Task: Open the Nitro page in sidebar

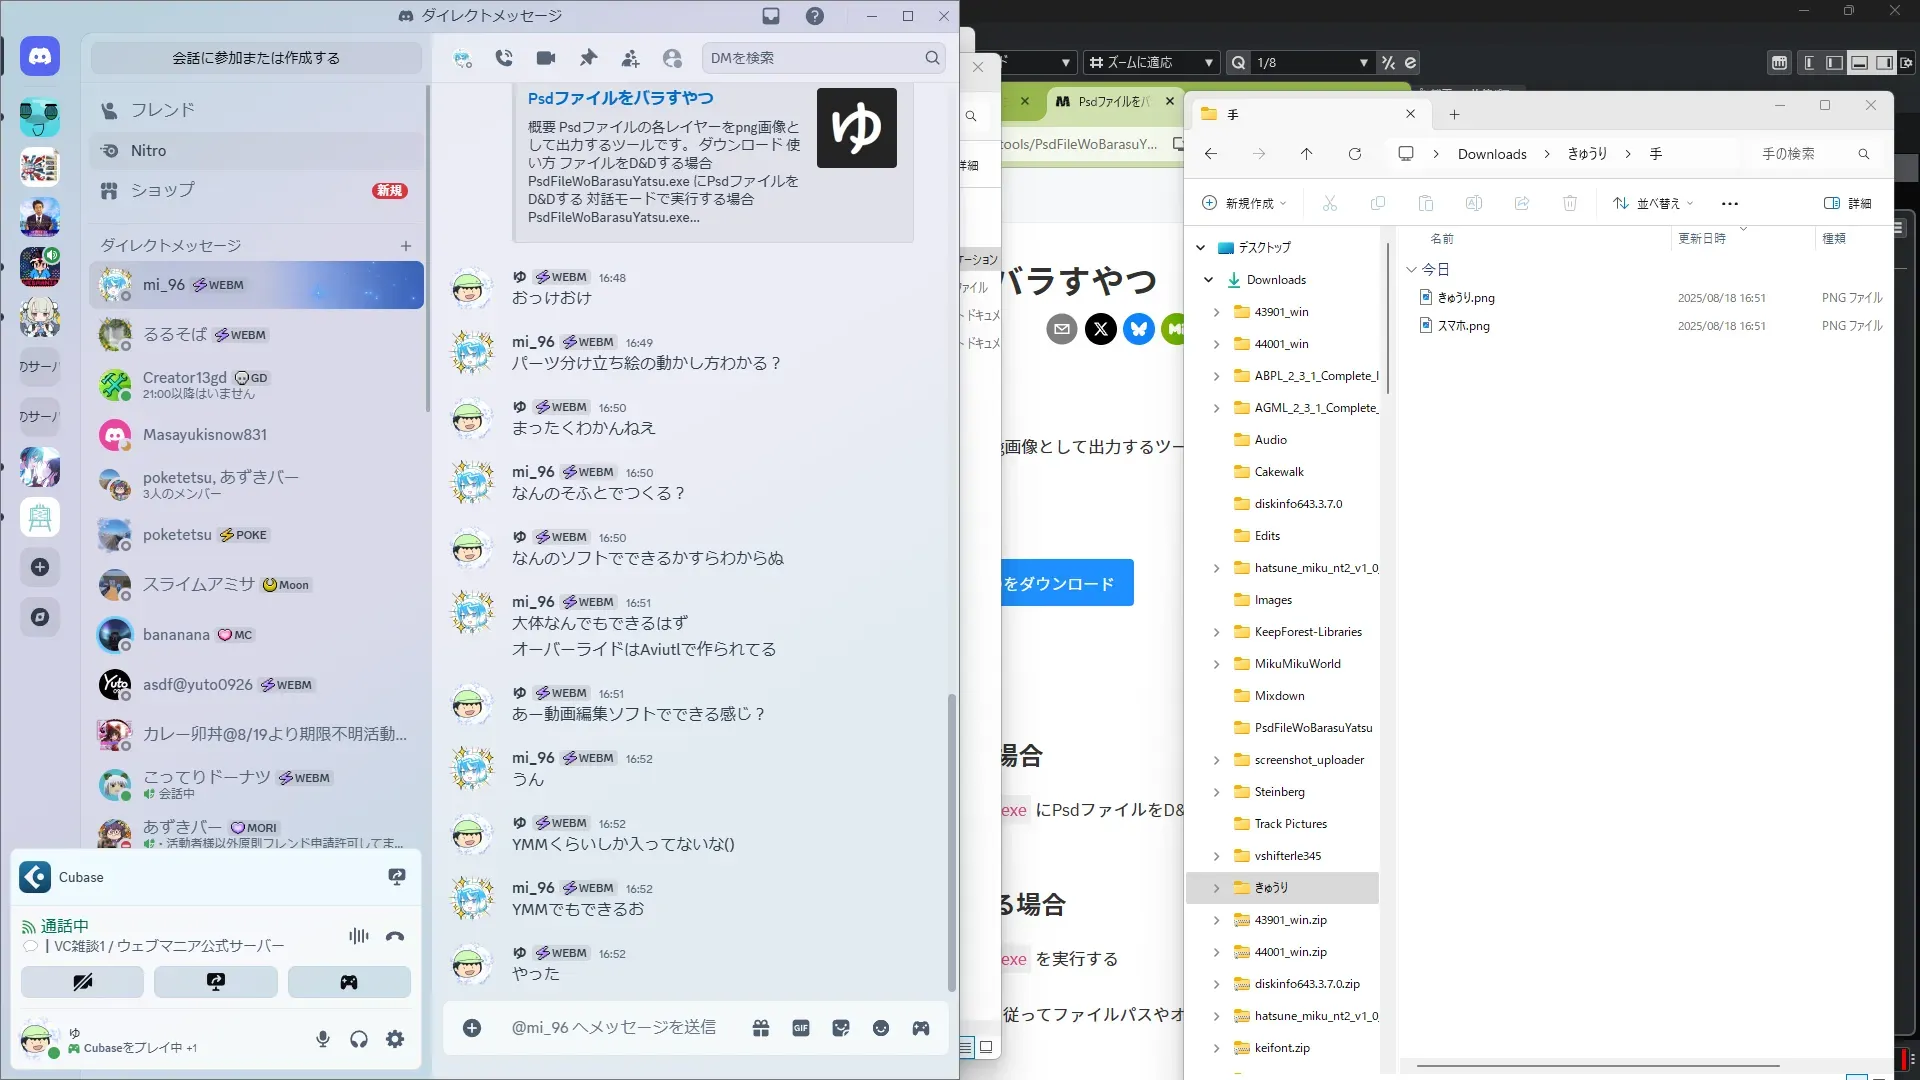Action: (148, 151)
